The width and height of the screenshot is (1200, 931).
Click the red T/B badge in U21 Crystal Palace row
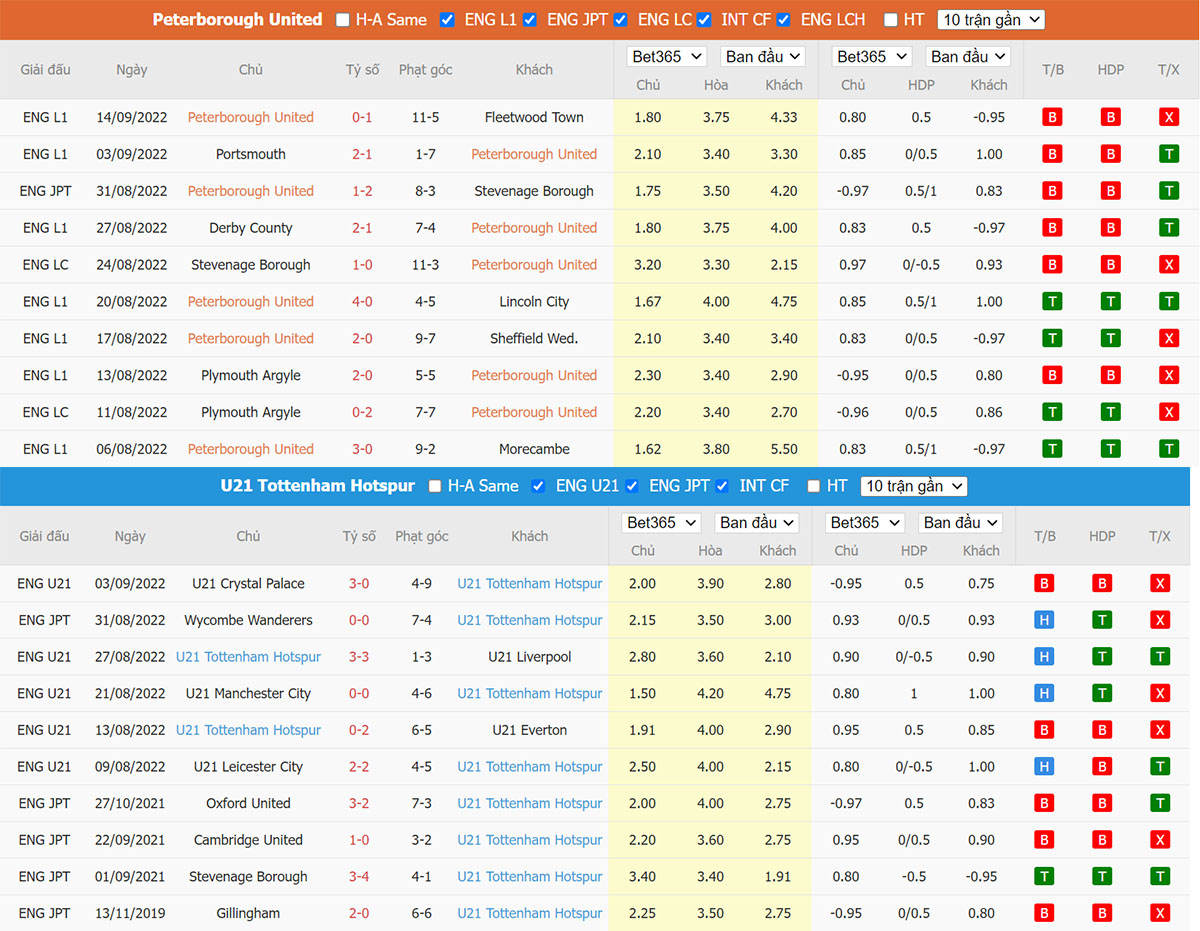(x=1044, y=584)
